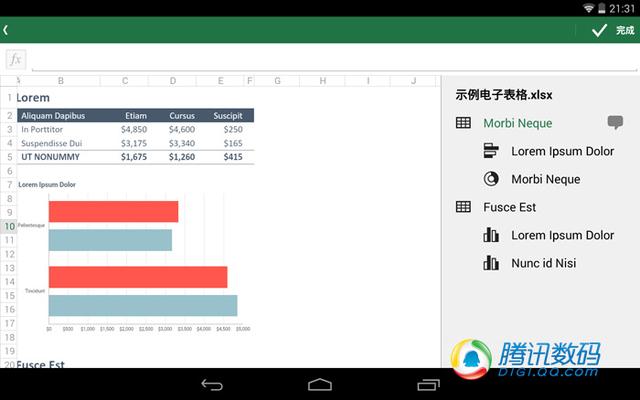The width and height of the screenshot is (640, 400).
Task: Go to Morbi Neque donut chart entry
Action: (x=546, y=179)
